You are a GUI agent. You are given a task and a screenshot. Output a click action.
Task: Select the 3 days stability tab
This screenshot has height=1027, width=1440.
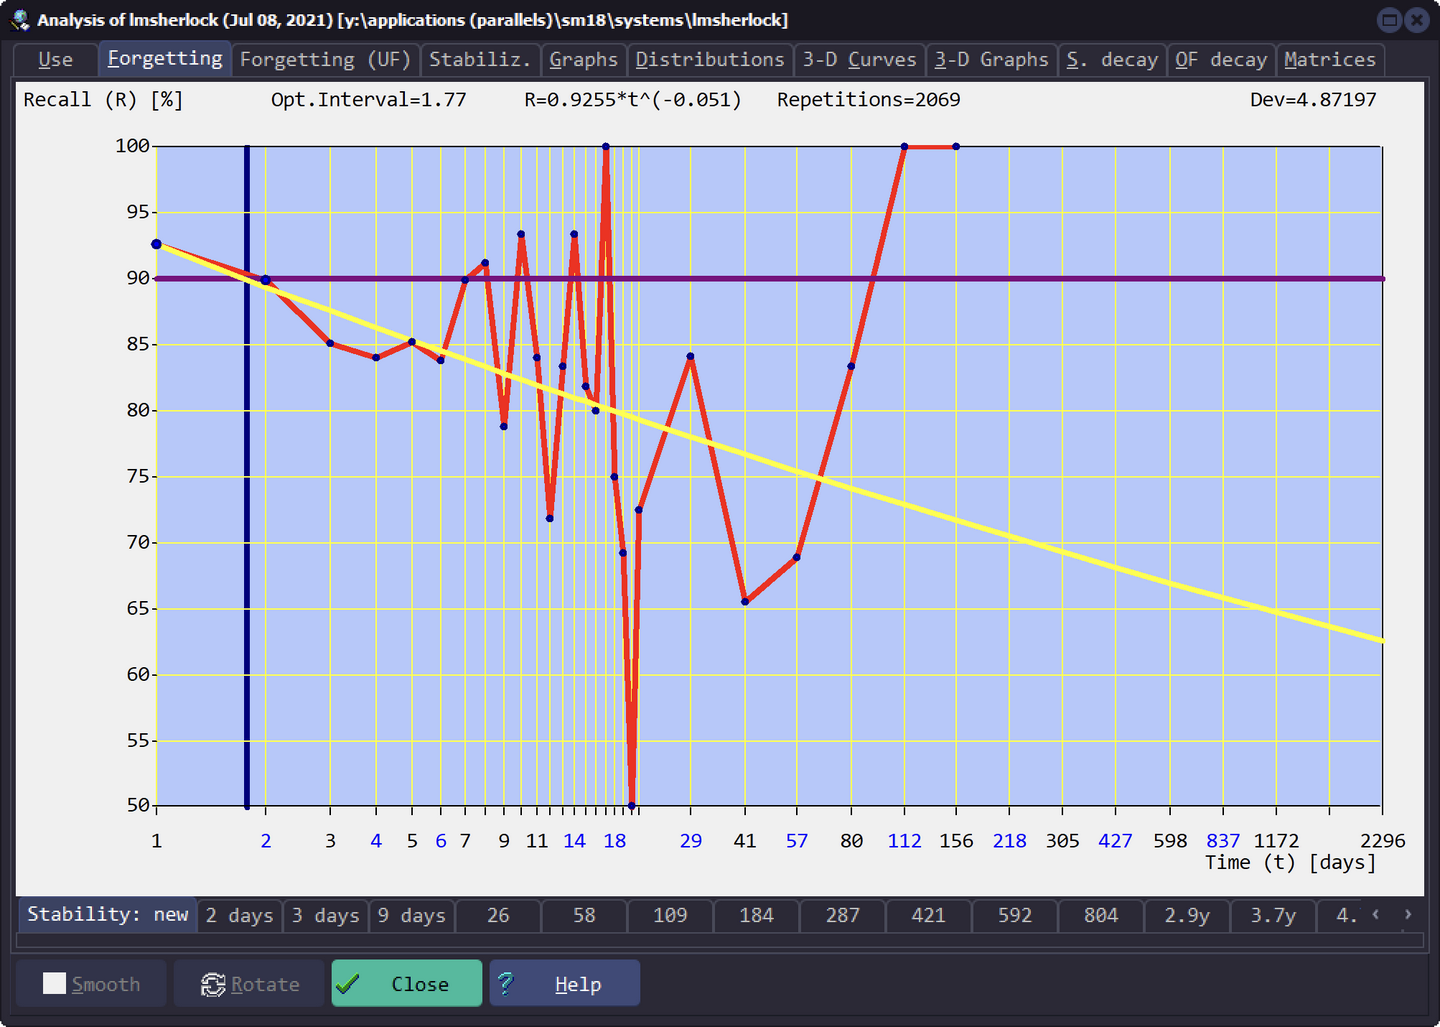tap(326, 916)
